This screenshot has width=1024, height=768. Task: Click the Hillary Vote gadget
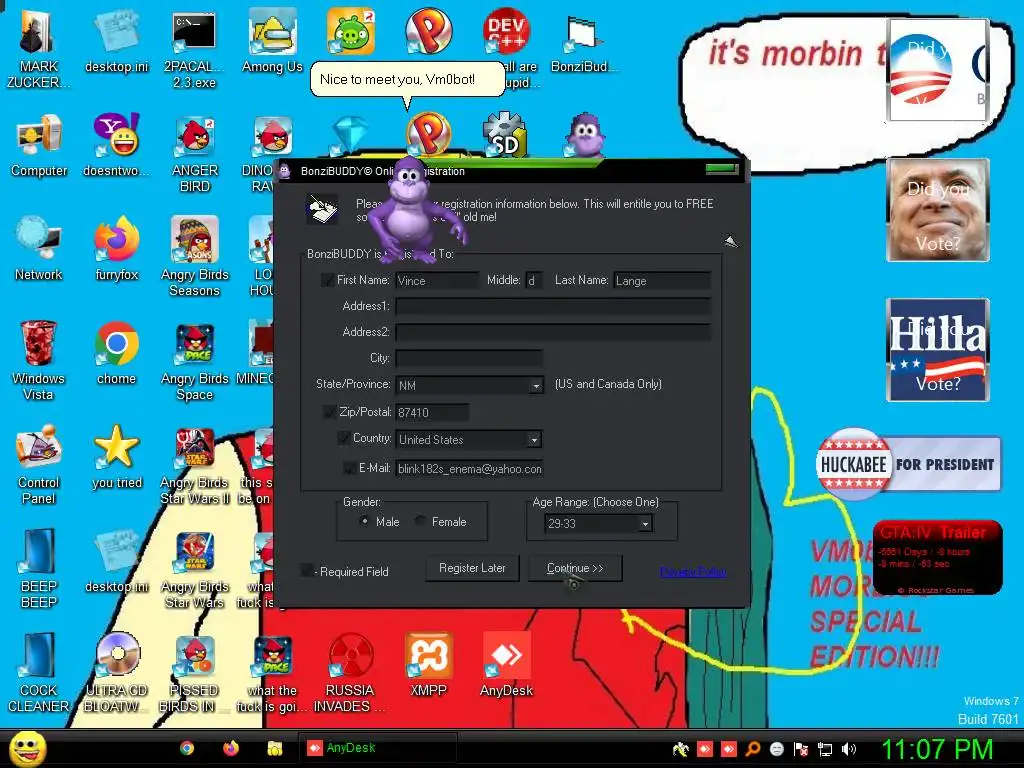click(x=937, y=349)
